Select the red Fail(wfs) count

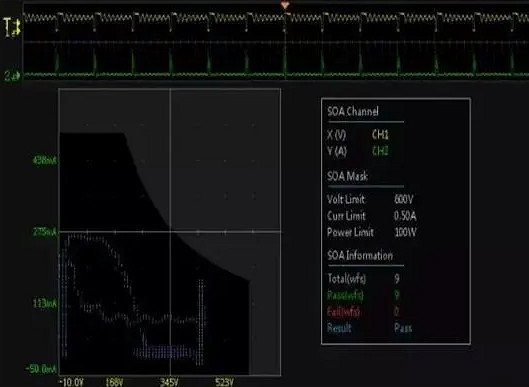coord(397,311)
